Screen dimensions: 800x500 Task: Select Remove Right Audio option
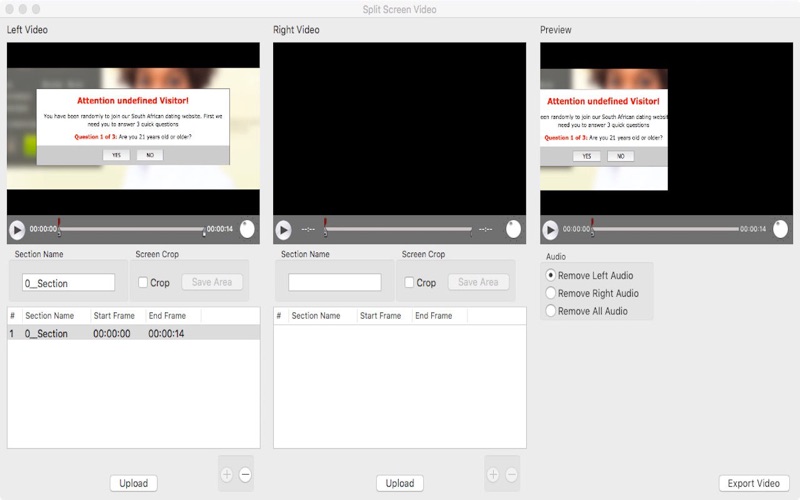[551, 293]
